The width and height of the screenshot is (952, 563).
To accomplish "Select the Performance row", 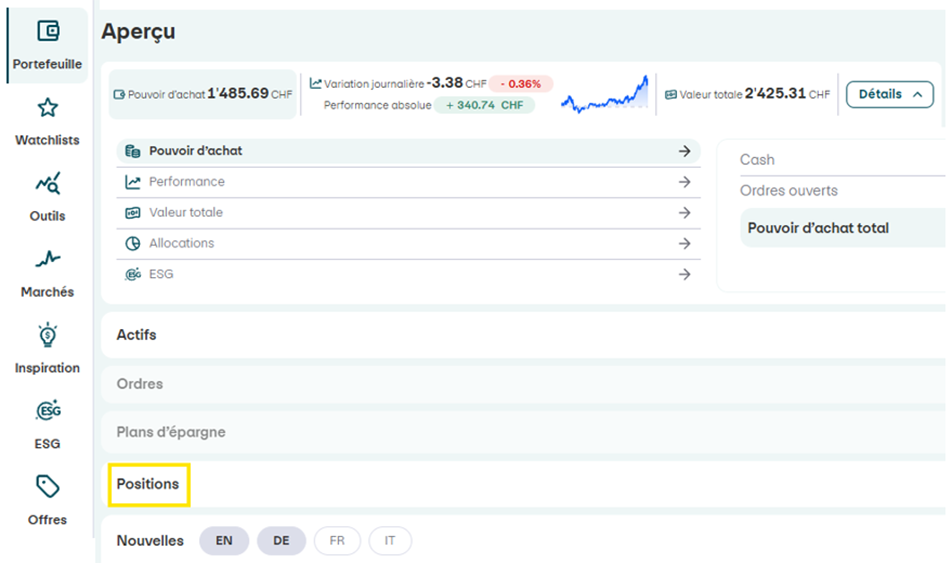I will point(187,182).
